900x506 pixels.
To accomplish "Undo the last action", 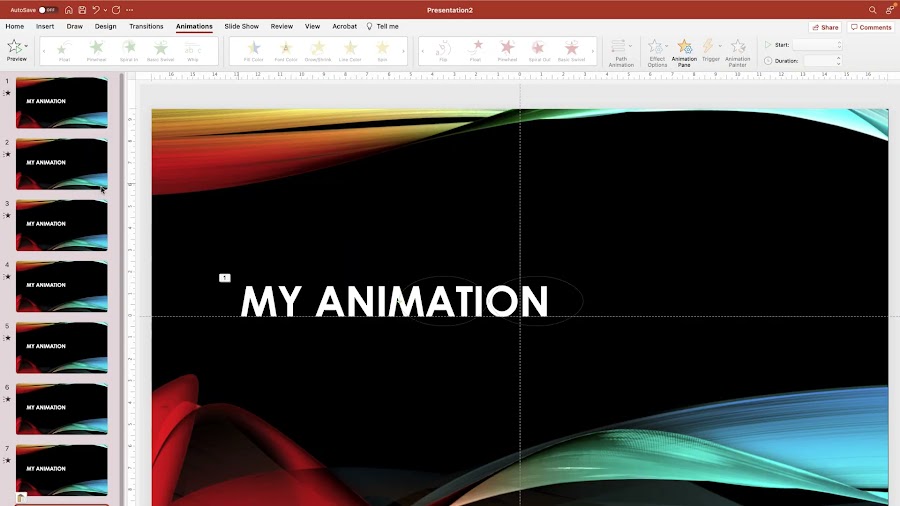I will click(x=96, y=10).
